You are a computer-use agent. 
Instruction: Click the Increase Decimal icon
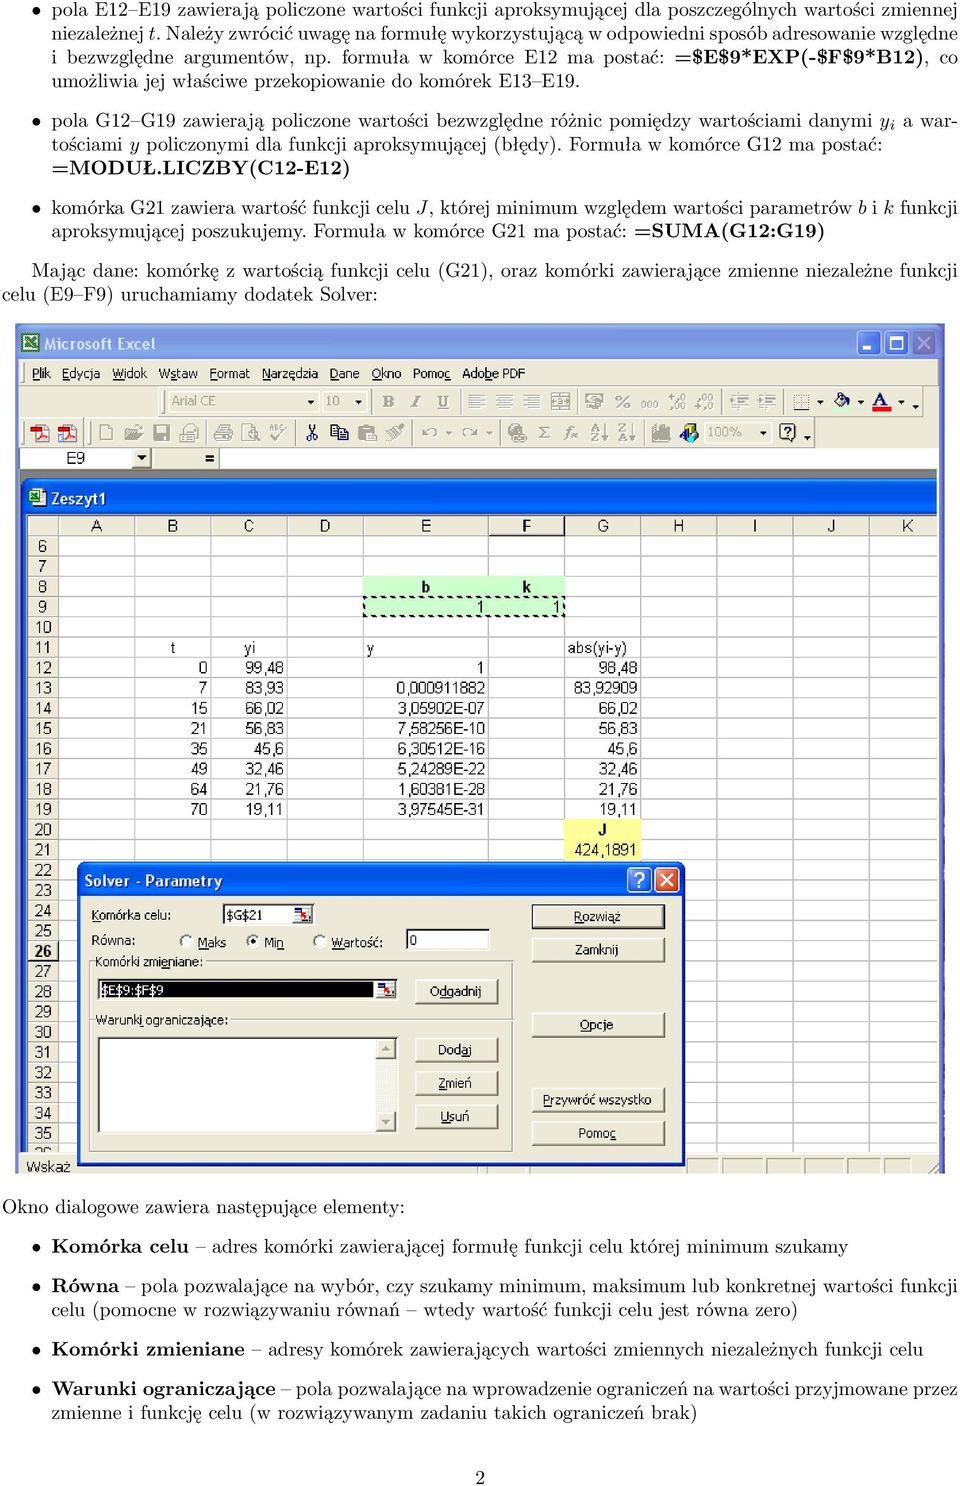coord(677,401)
